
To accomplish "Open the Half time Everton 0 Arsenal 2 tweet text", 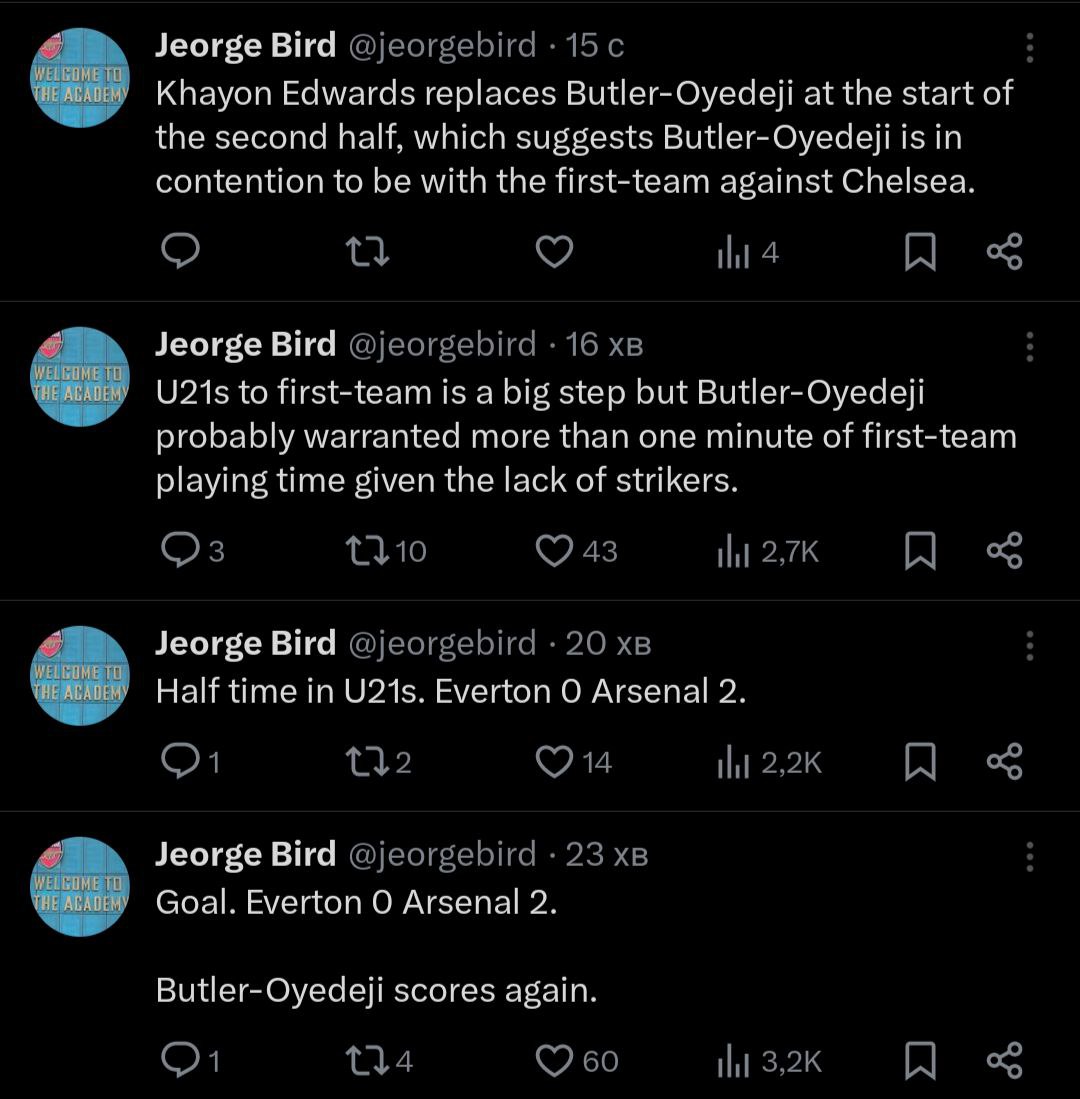I will tap(451, 692).
